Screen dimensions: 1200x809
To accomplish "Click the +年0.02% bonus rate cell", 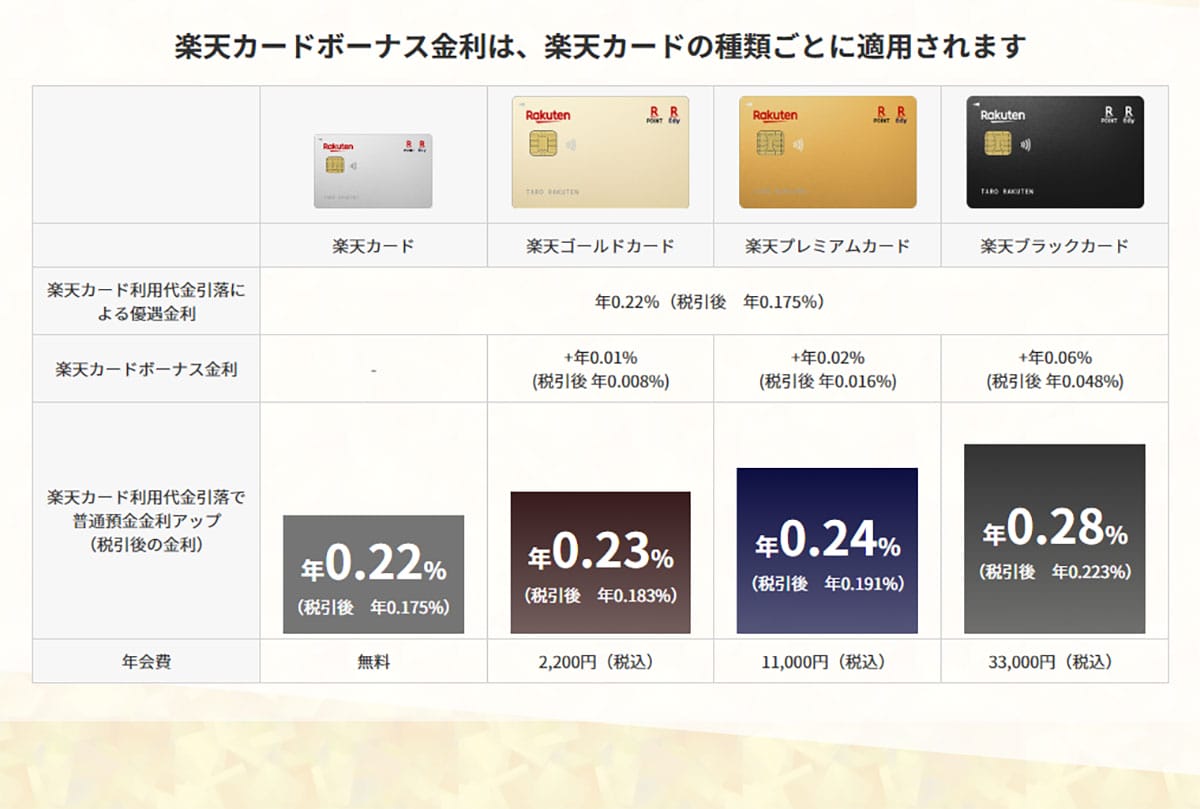I will [827, 368].
